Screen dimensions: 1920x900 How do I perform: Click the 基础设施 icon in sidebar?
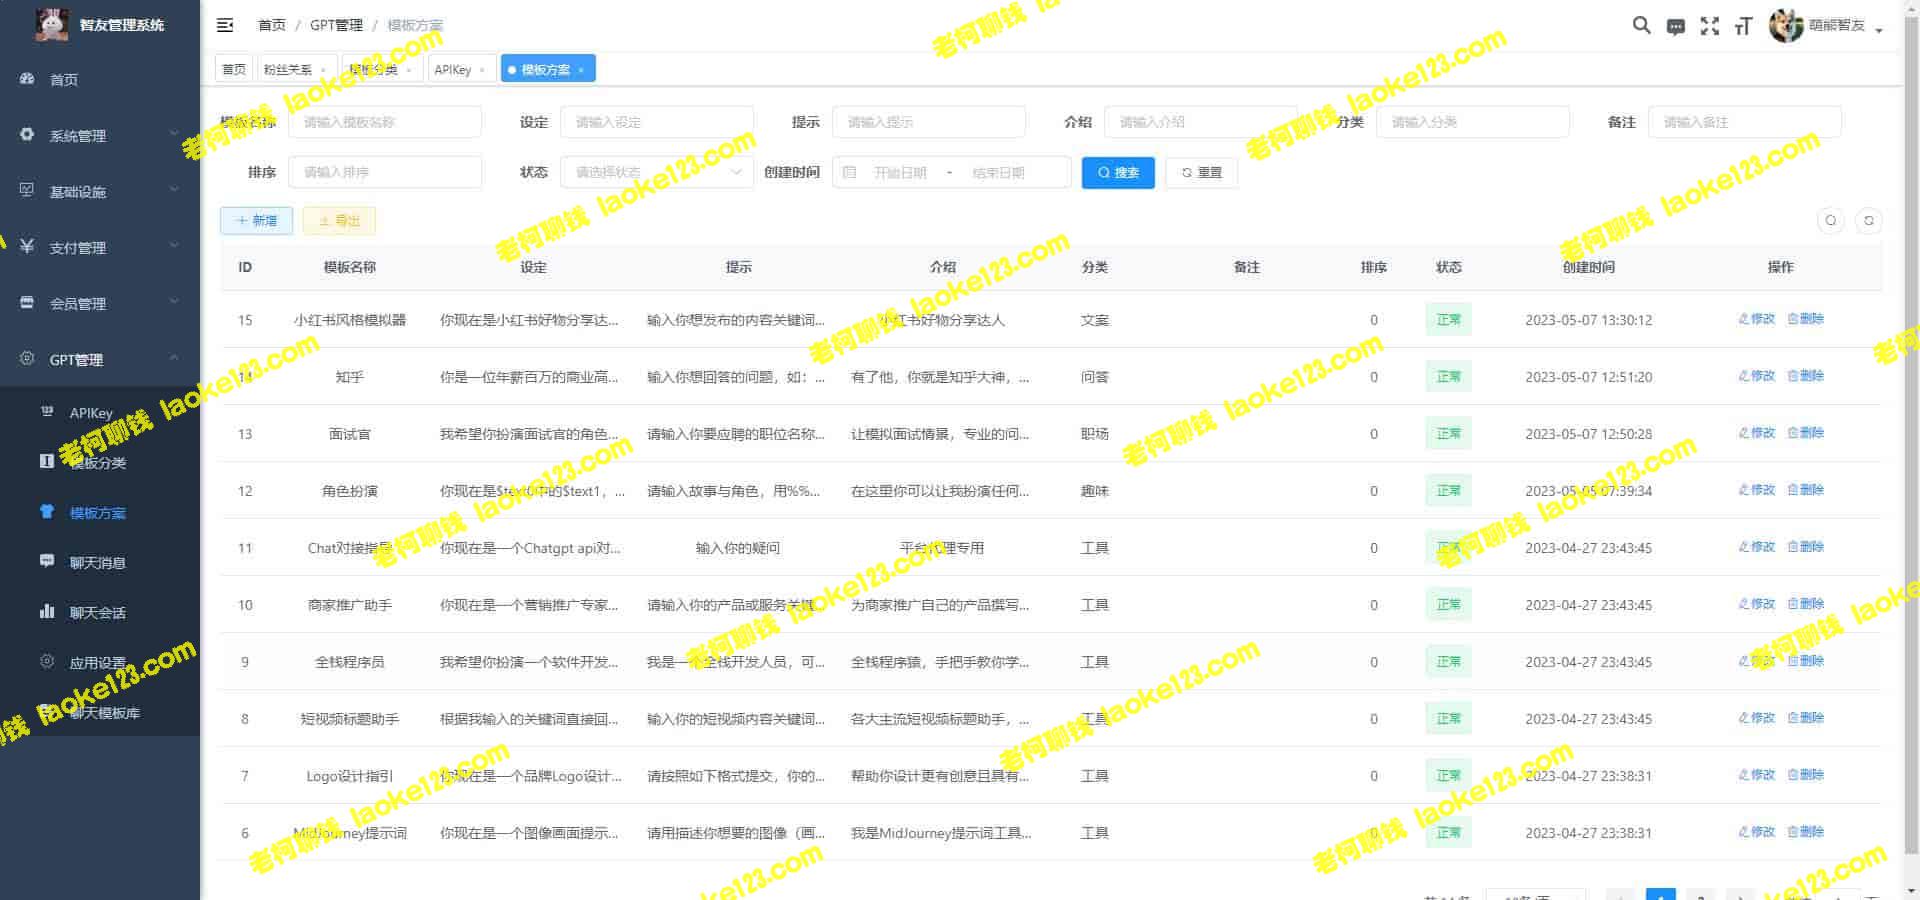27,190
